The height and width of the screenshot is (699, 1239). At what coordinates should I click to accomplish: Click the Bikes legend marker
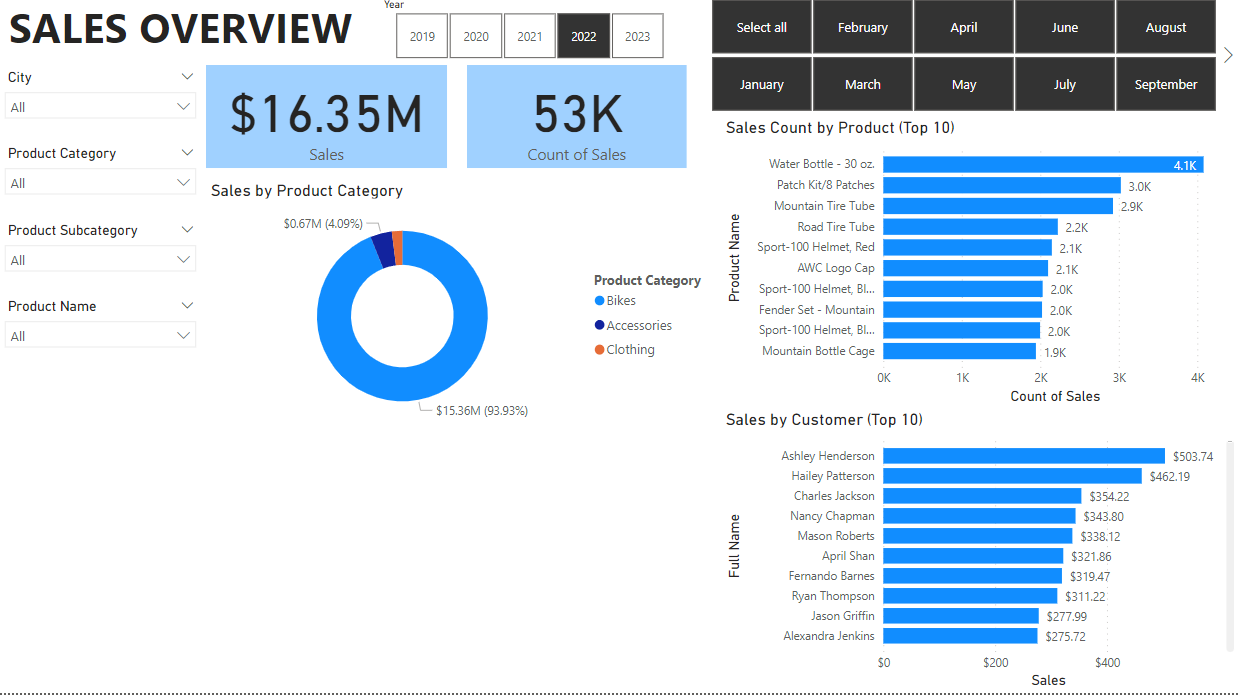pos(599,301)
